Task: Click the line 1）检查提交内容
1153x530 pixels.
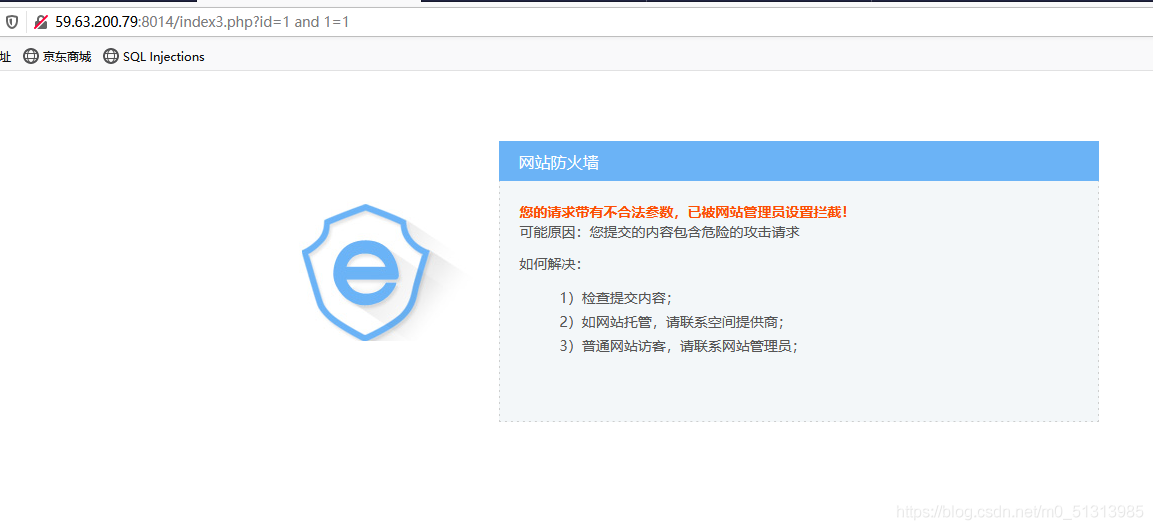Action: (x=615, y=298)
